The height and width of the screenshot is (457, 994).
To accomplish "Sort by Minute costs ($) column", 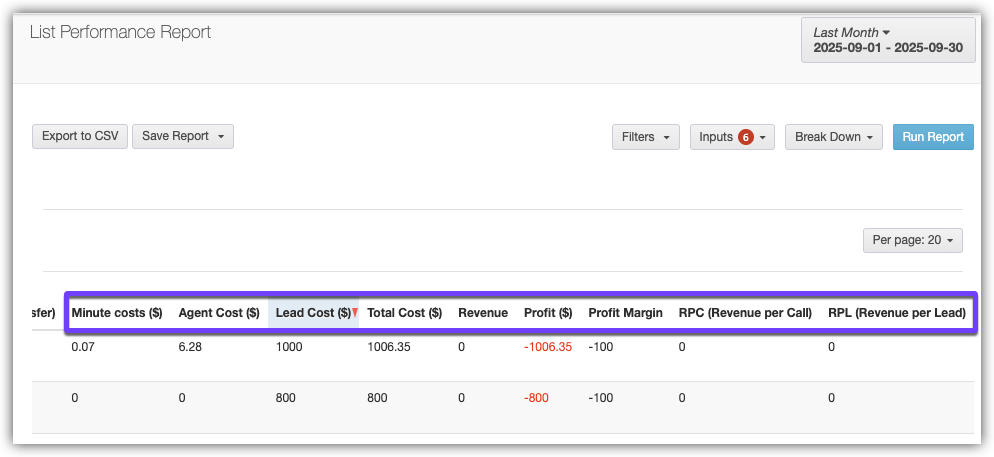I will [x=117, y=313].
